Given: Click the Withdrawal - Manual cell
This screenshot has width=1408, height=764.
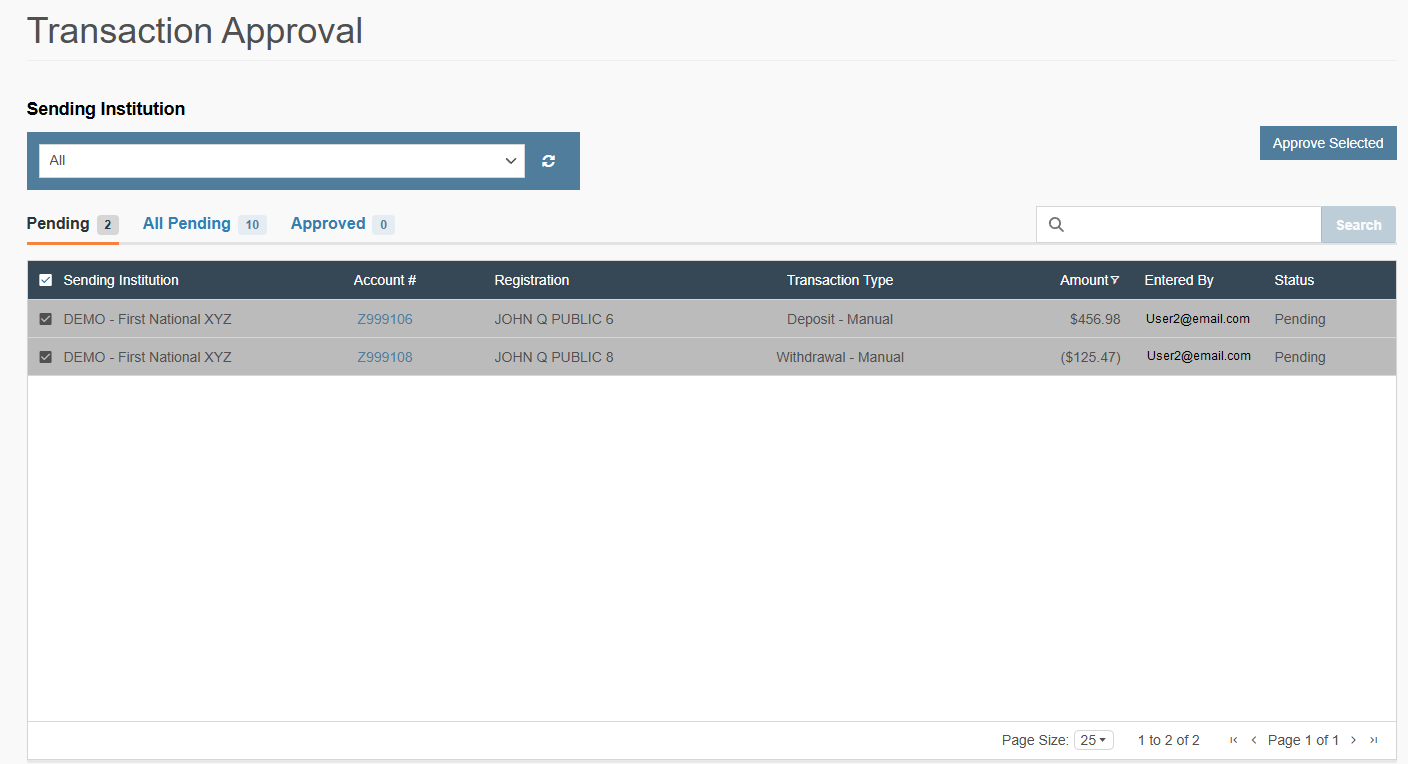Looking at the screenshot, I should (840, 357).
